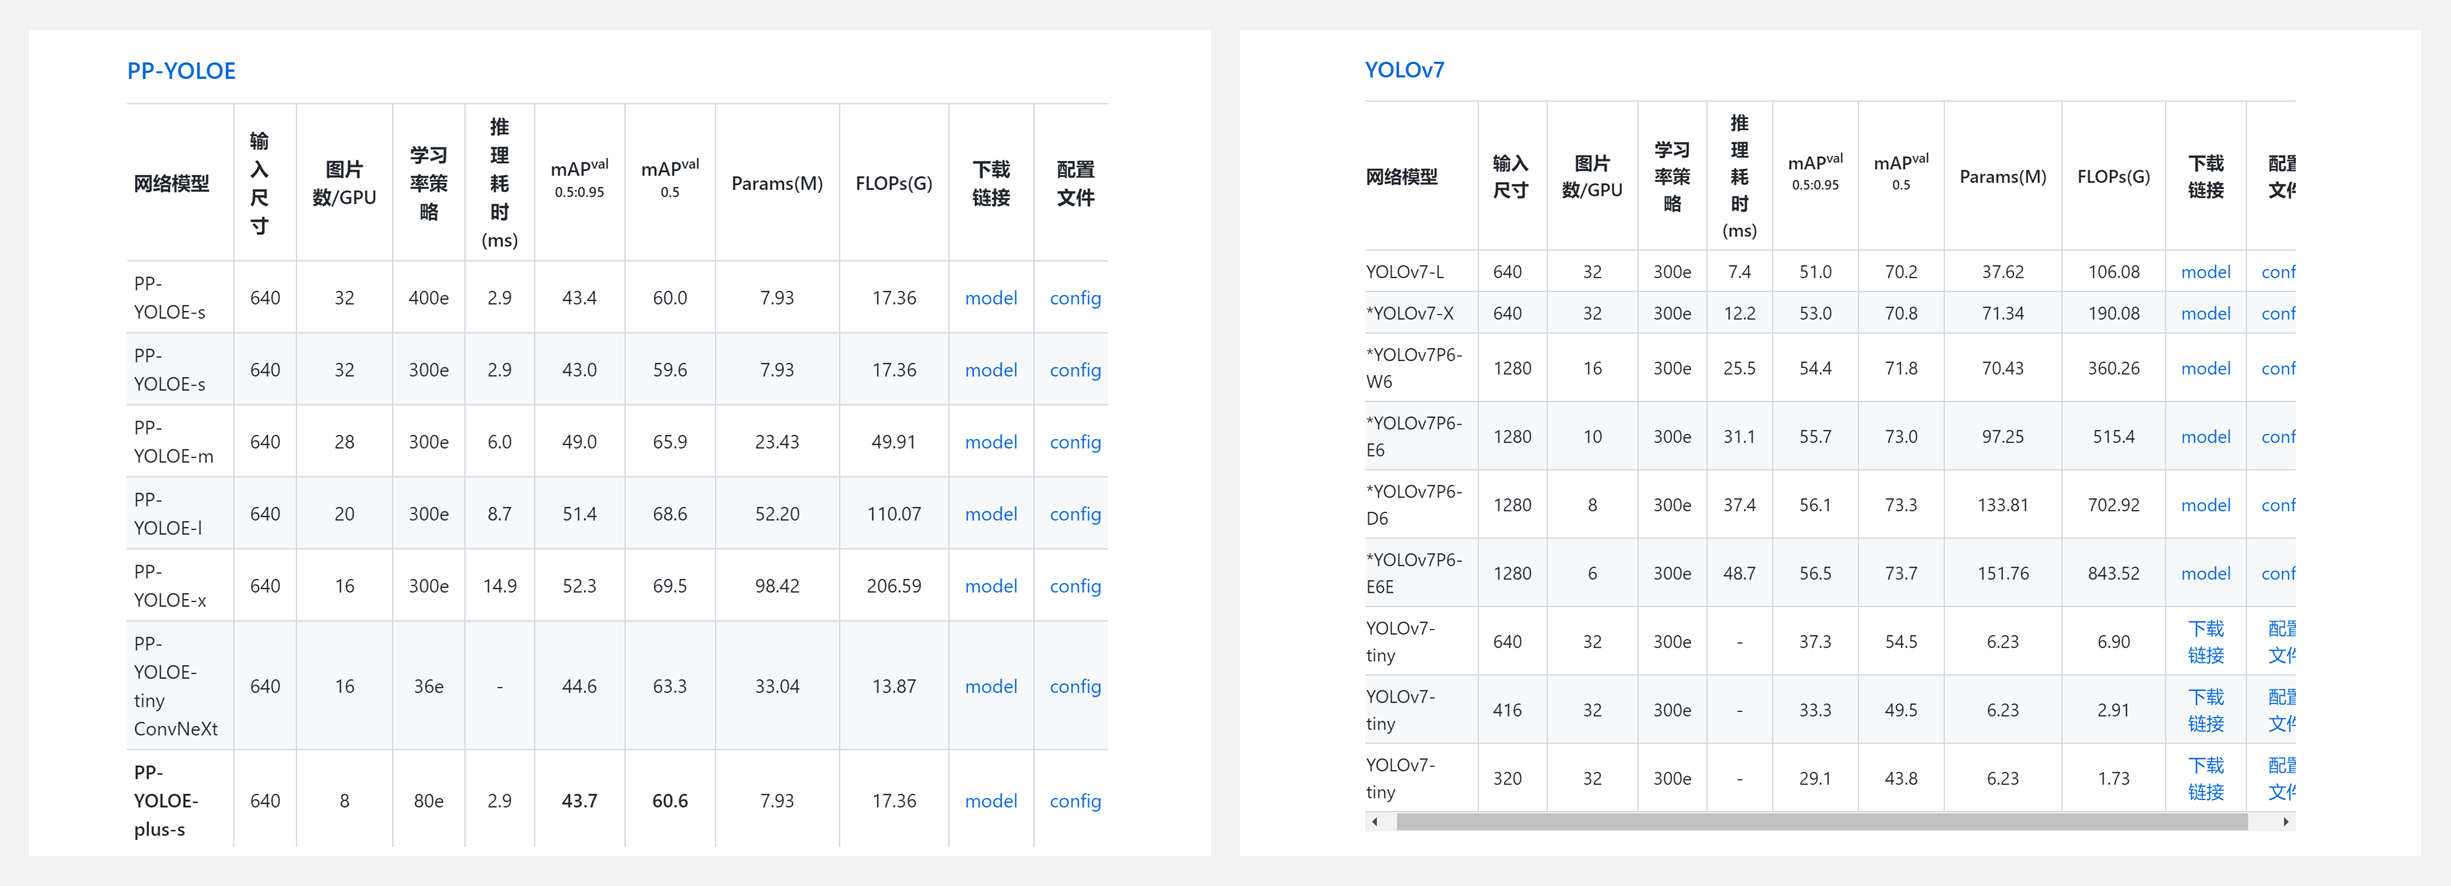Click the 400e learning schedule cell
The image size is (2451, 886).
click(429, 298)
